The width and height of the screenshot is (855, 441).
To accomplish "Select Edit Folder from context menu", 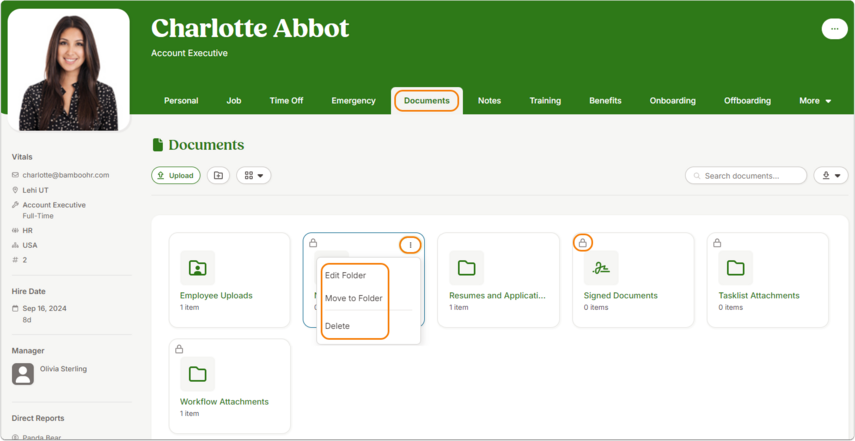I will [346, 275].
